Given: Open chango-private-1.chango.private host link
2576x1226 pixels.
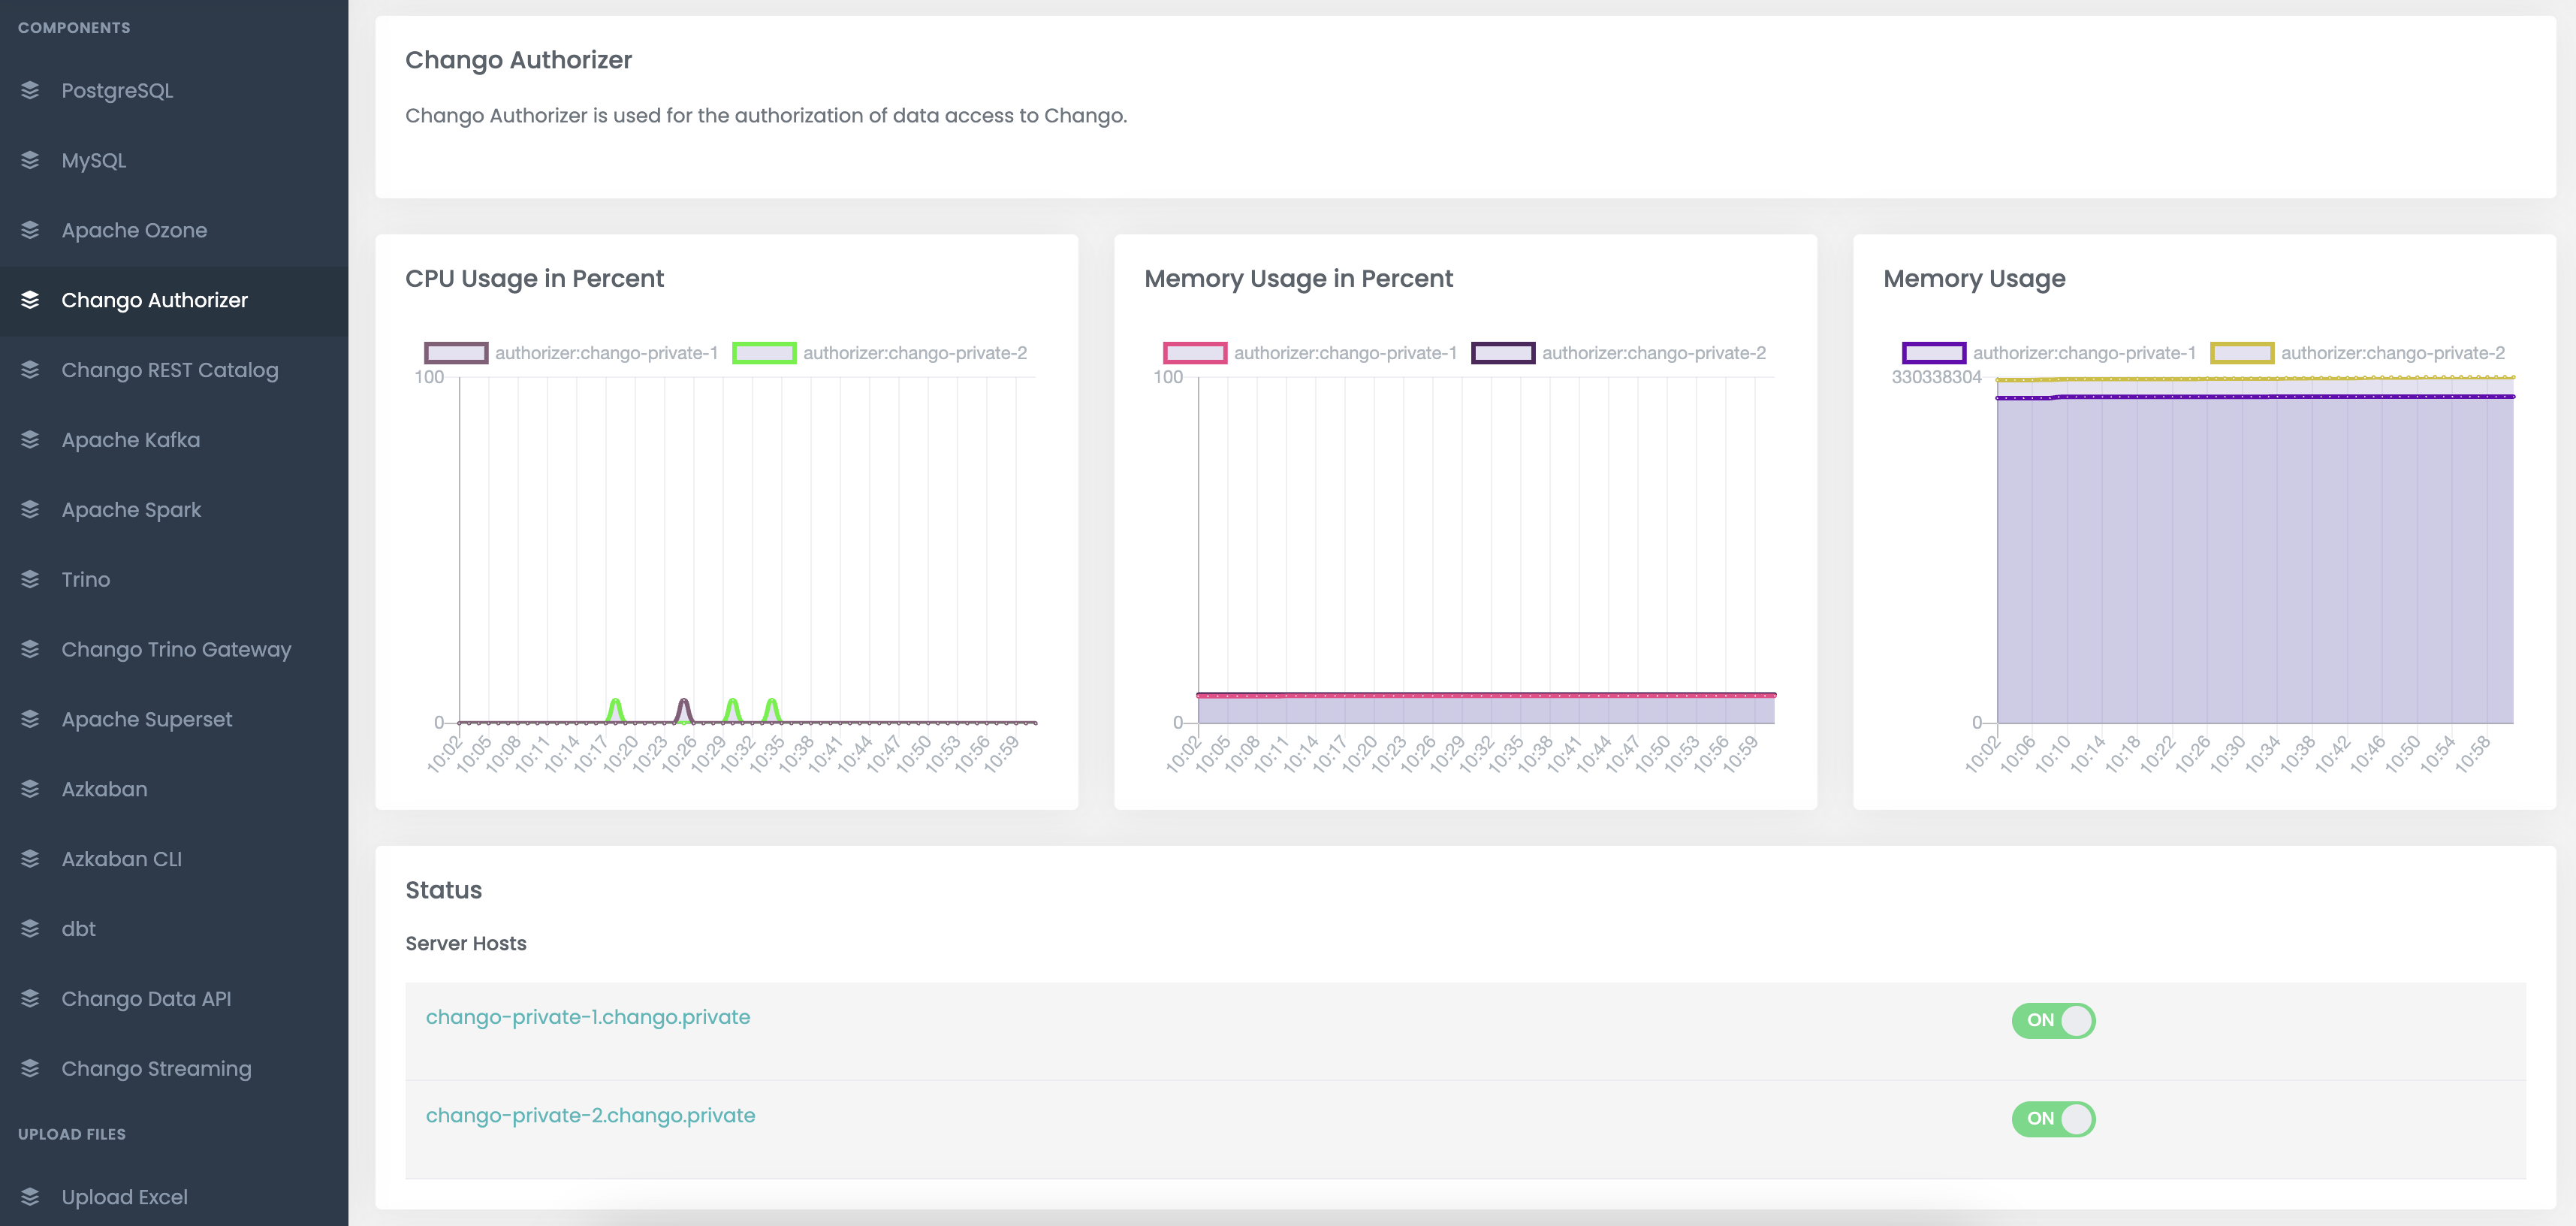Looking at the screenshot, I should (x=588, y=1017).
